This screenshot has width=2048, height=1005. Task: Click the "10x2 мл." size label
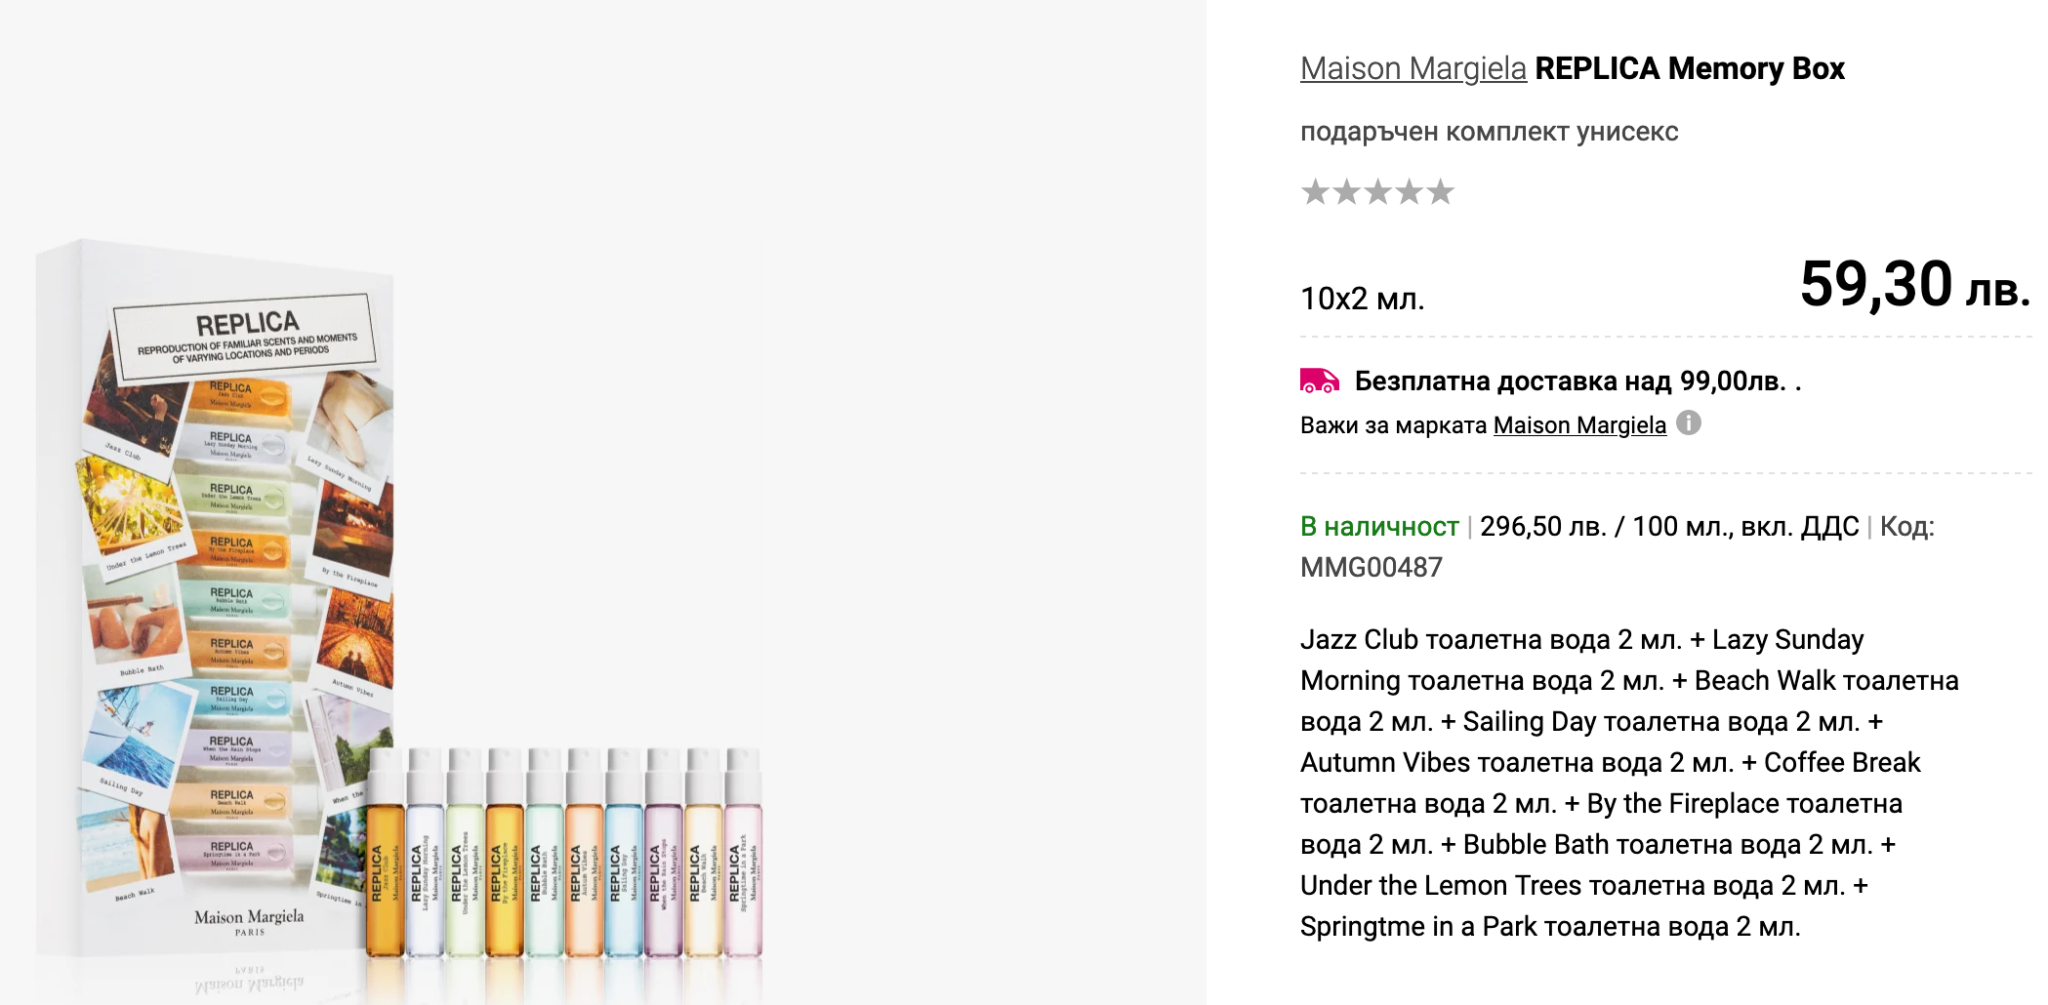(x=1362, y=298)
